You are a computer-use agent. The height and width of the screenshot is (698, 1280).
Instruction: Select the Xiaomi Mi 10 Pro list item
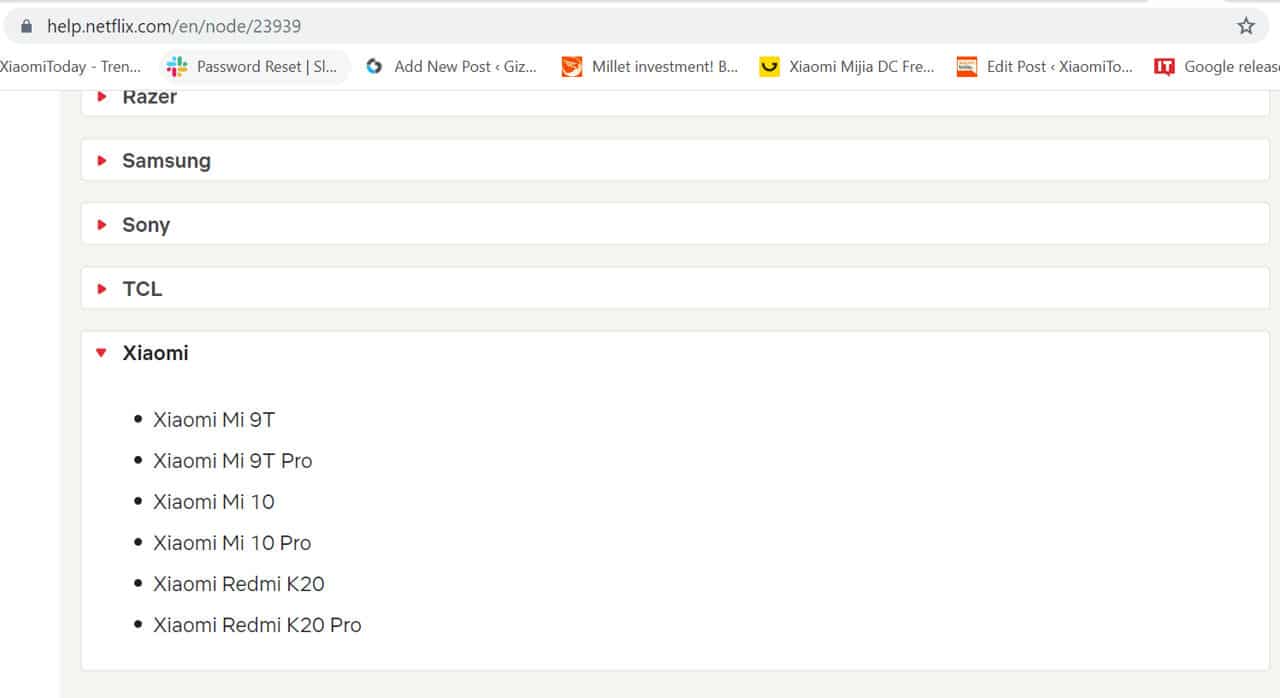coord(232,543)
